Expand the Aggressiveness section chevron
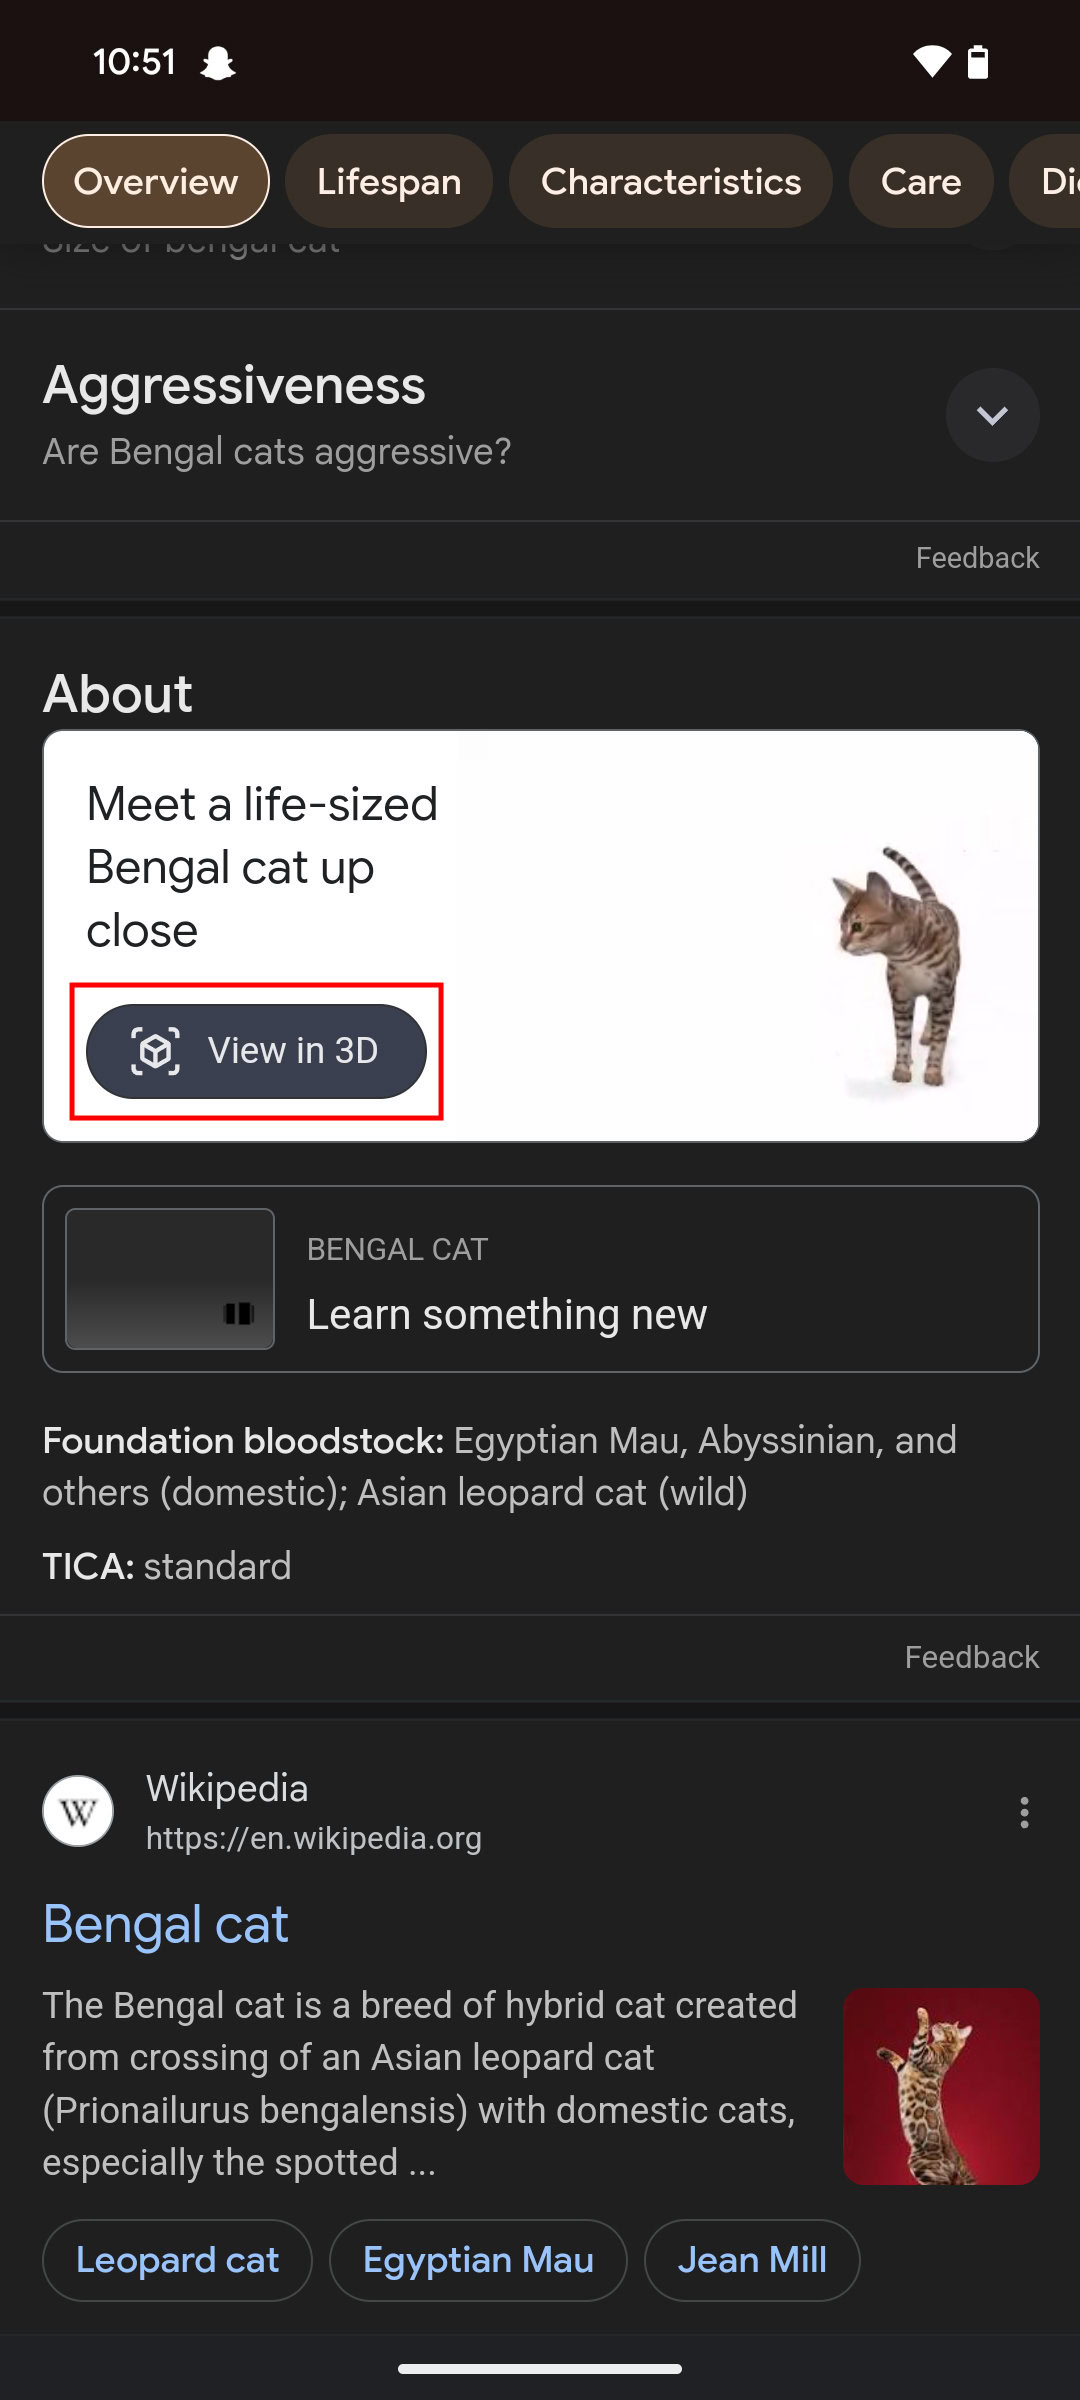The height and width of the screenshot is (2400, 1080). [992, 415]
